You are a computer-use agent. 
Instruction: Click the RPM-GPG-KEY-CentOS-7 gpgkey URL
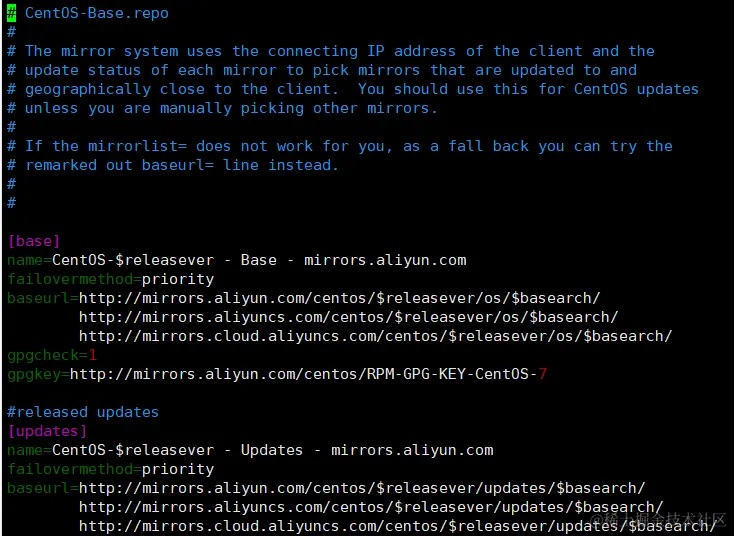(308, 374)
